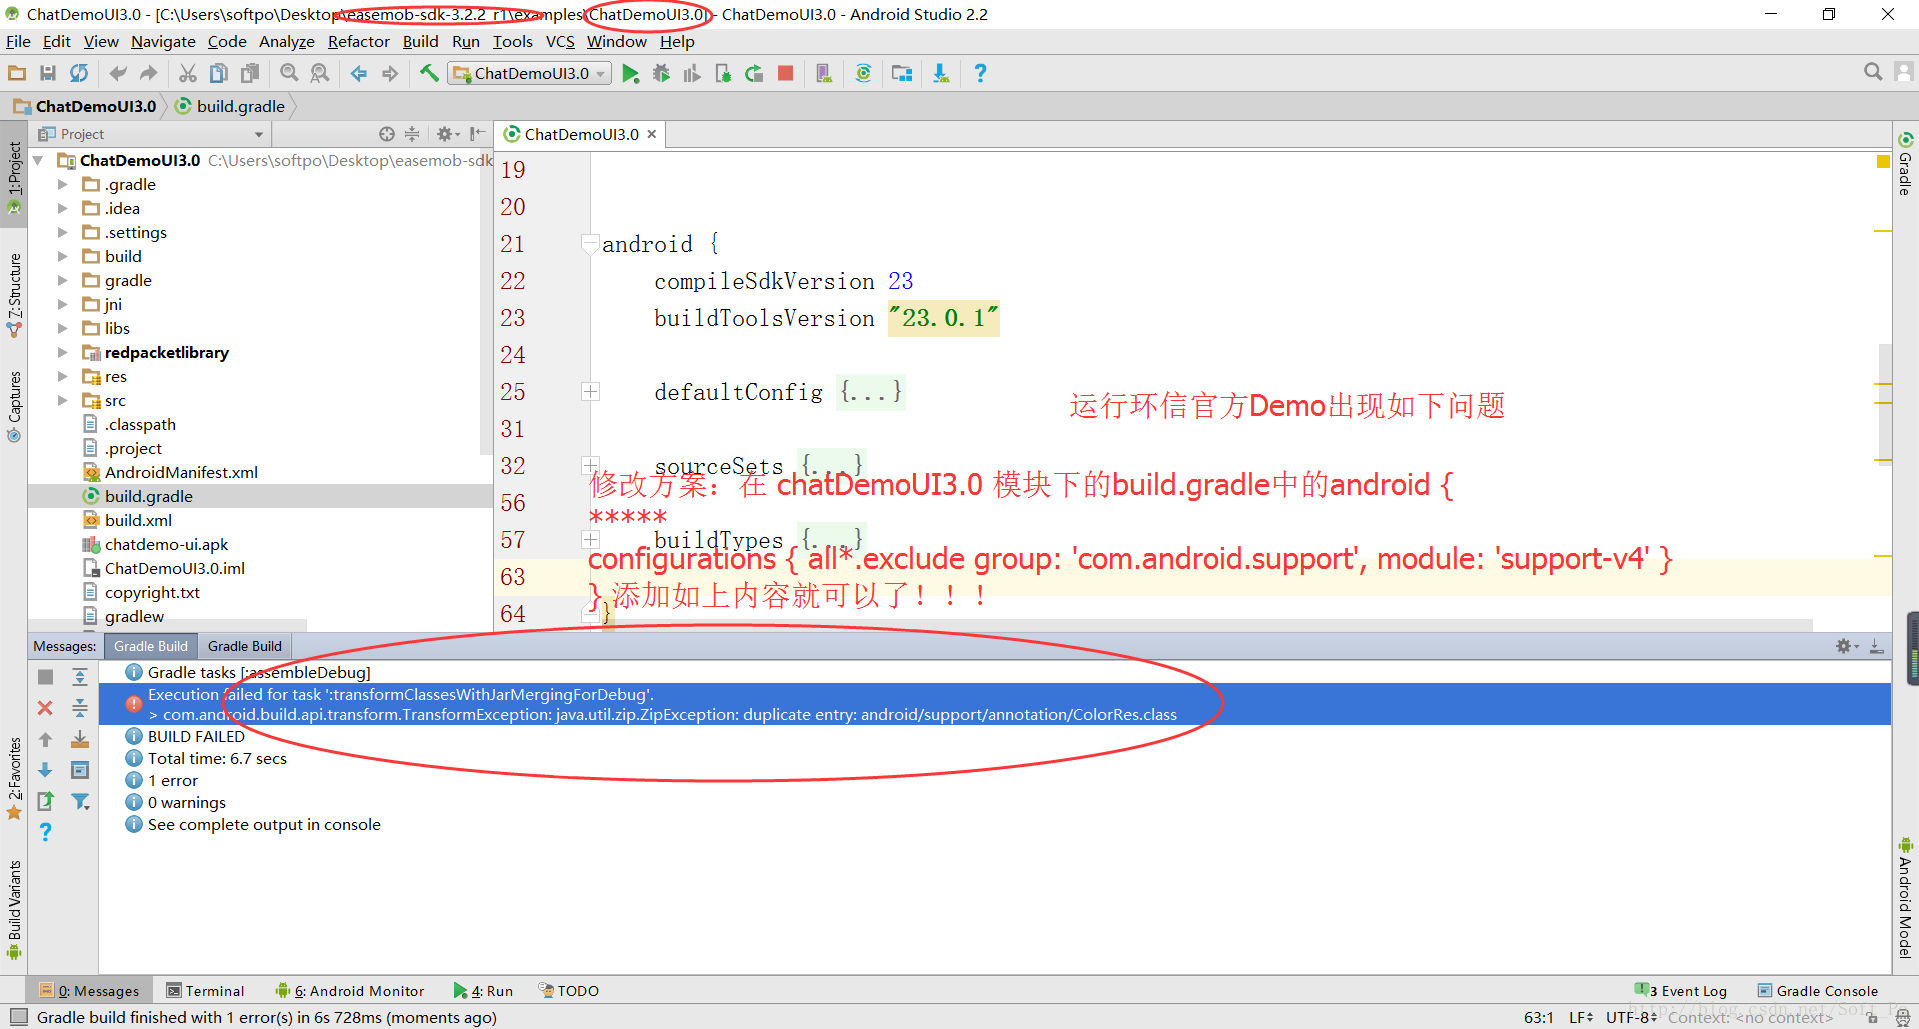The width and height of the screenshot is (1919, 1029).
Task: Hide the Project panel with pin icon
Action: tap(477, 134)
